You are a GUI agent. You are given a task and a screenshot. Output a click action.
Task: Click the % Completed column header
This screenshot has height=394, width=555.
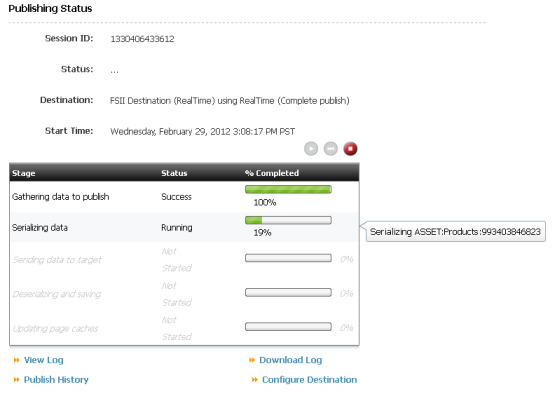tap(272, 173)
